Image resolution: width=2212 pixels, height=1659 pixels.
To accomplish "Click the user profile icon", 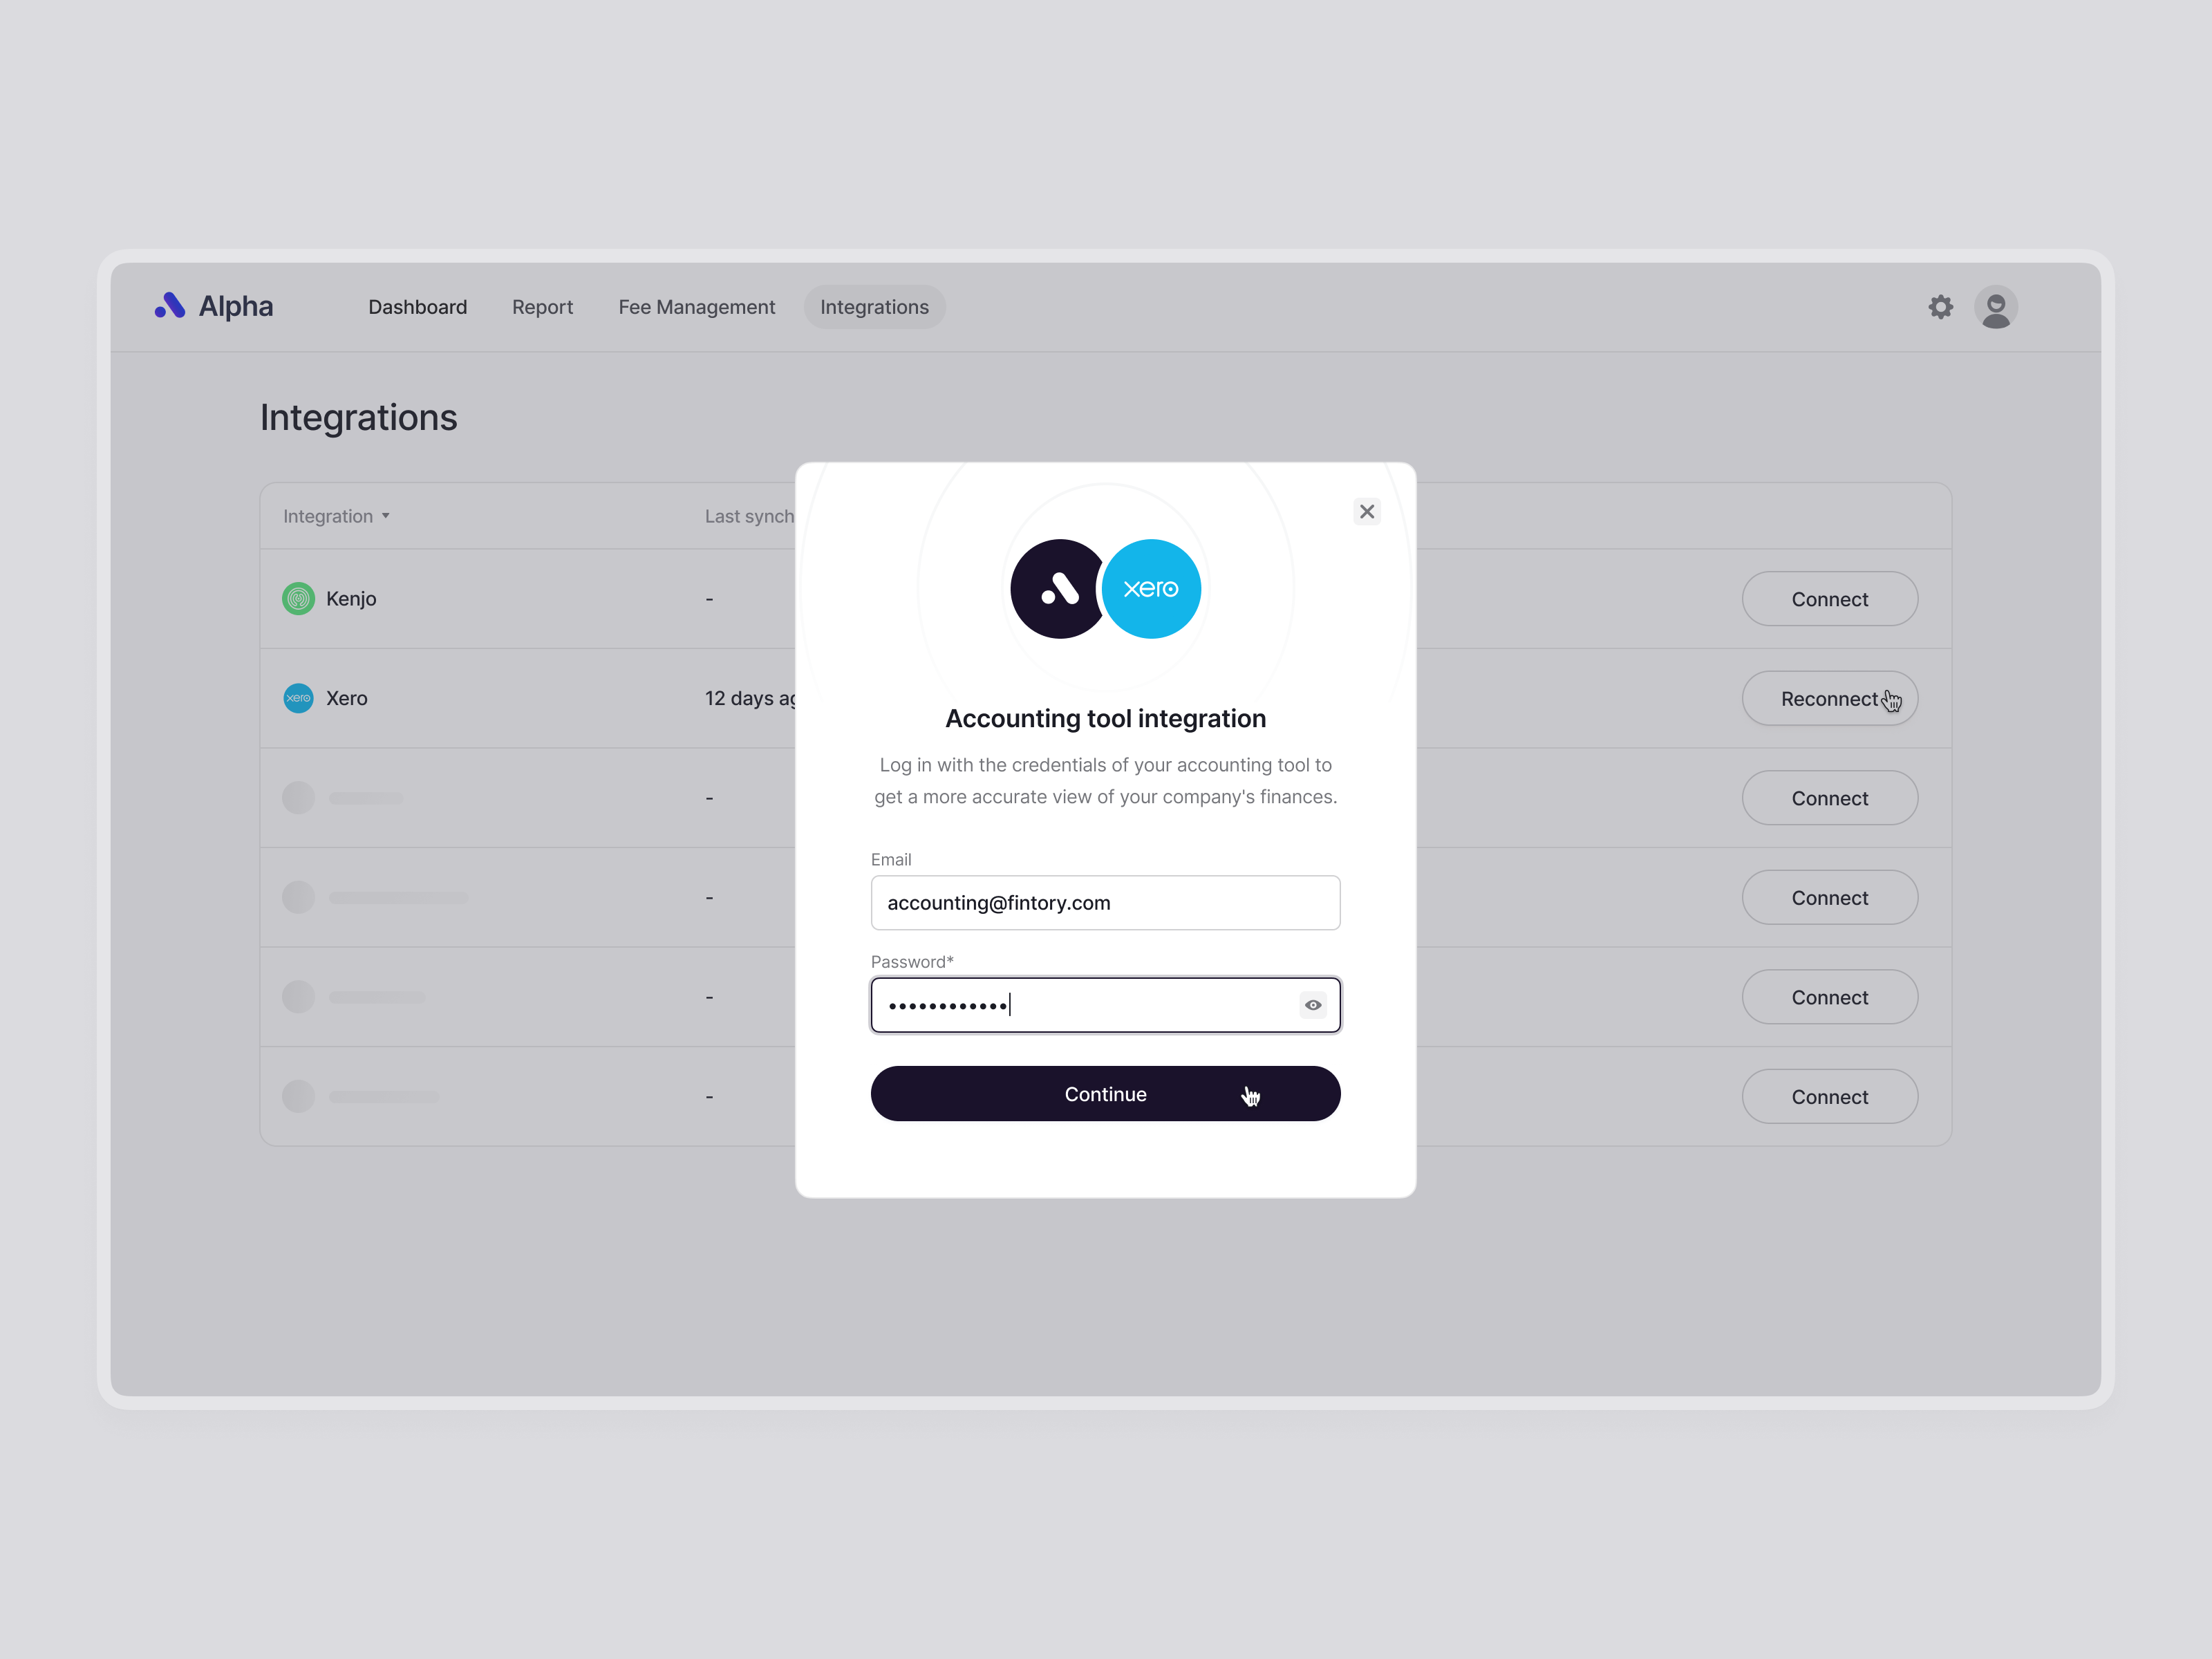I will click(1996, 307).
